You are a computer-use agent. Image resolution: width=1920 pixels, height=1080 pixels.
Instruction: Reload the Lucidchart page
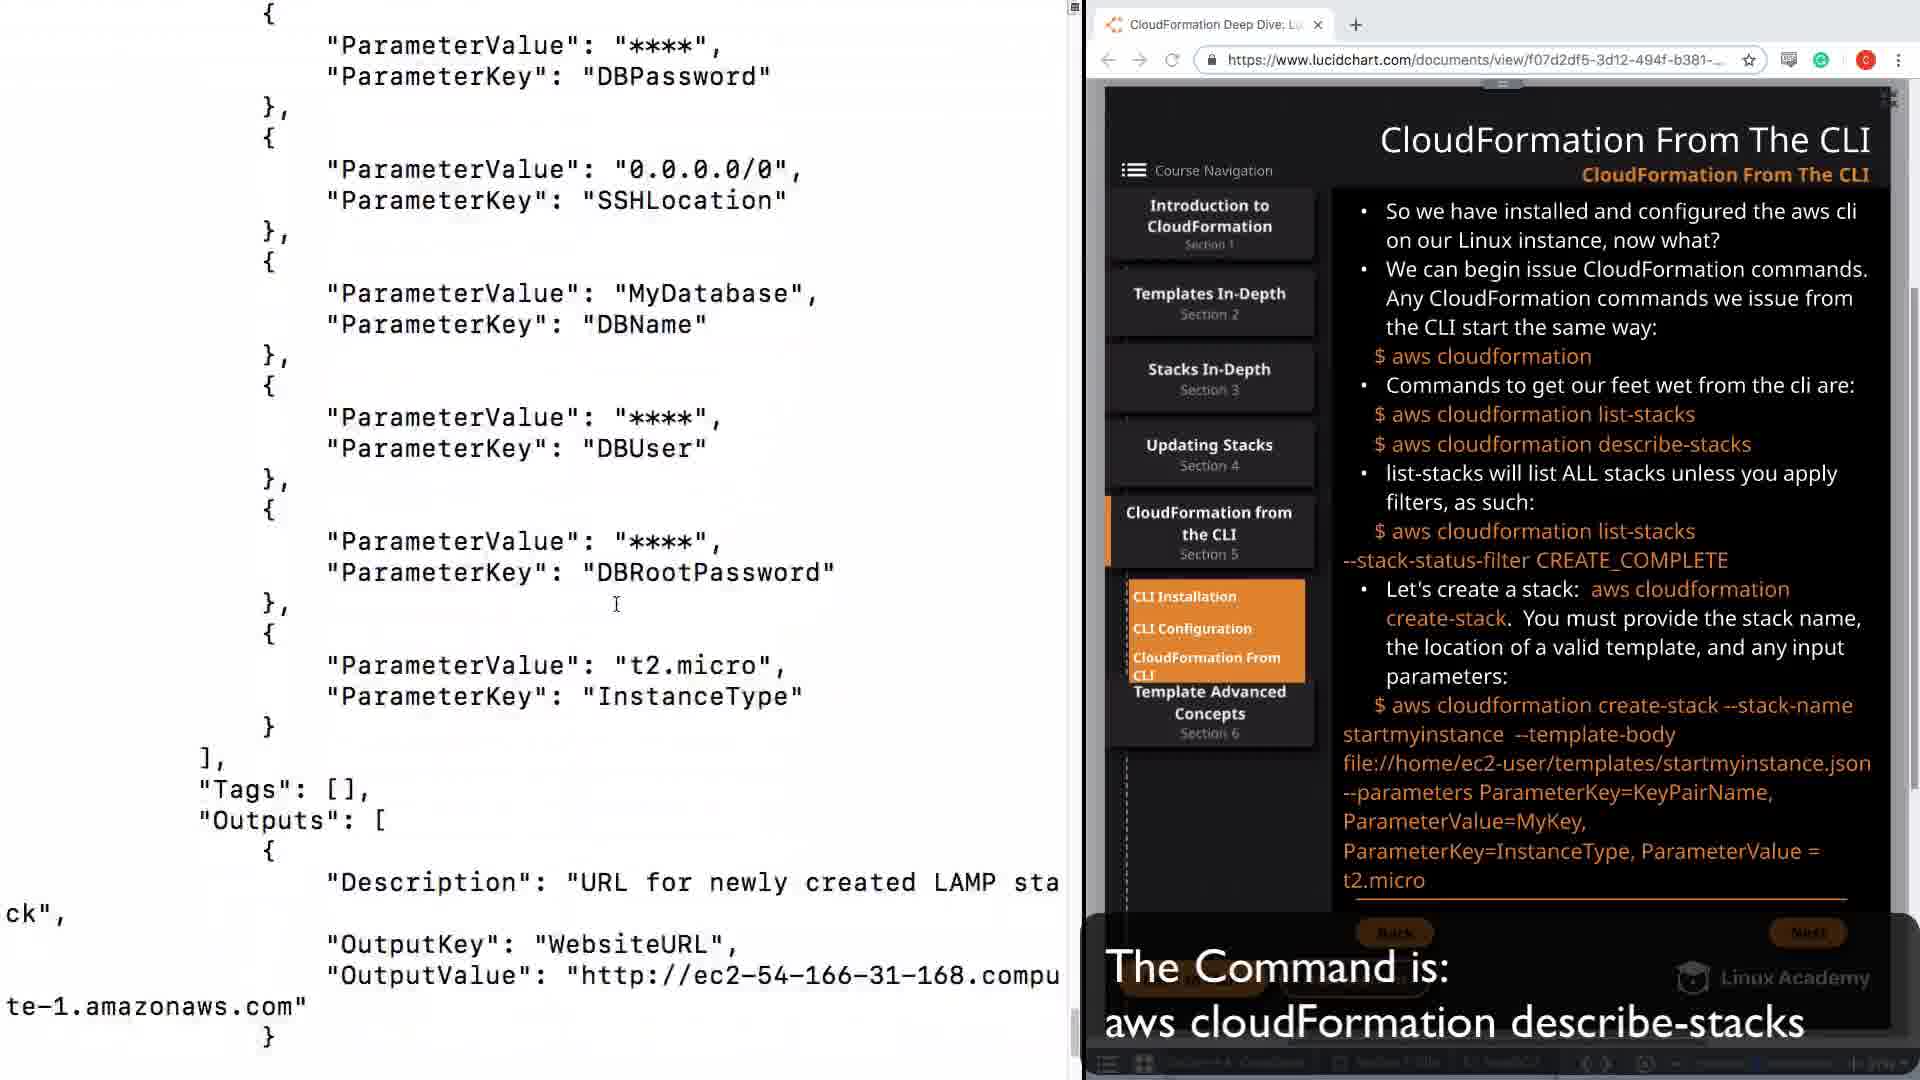(x=1172, y=60)
